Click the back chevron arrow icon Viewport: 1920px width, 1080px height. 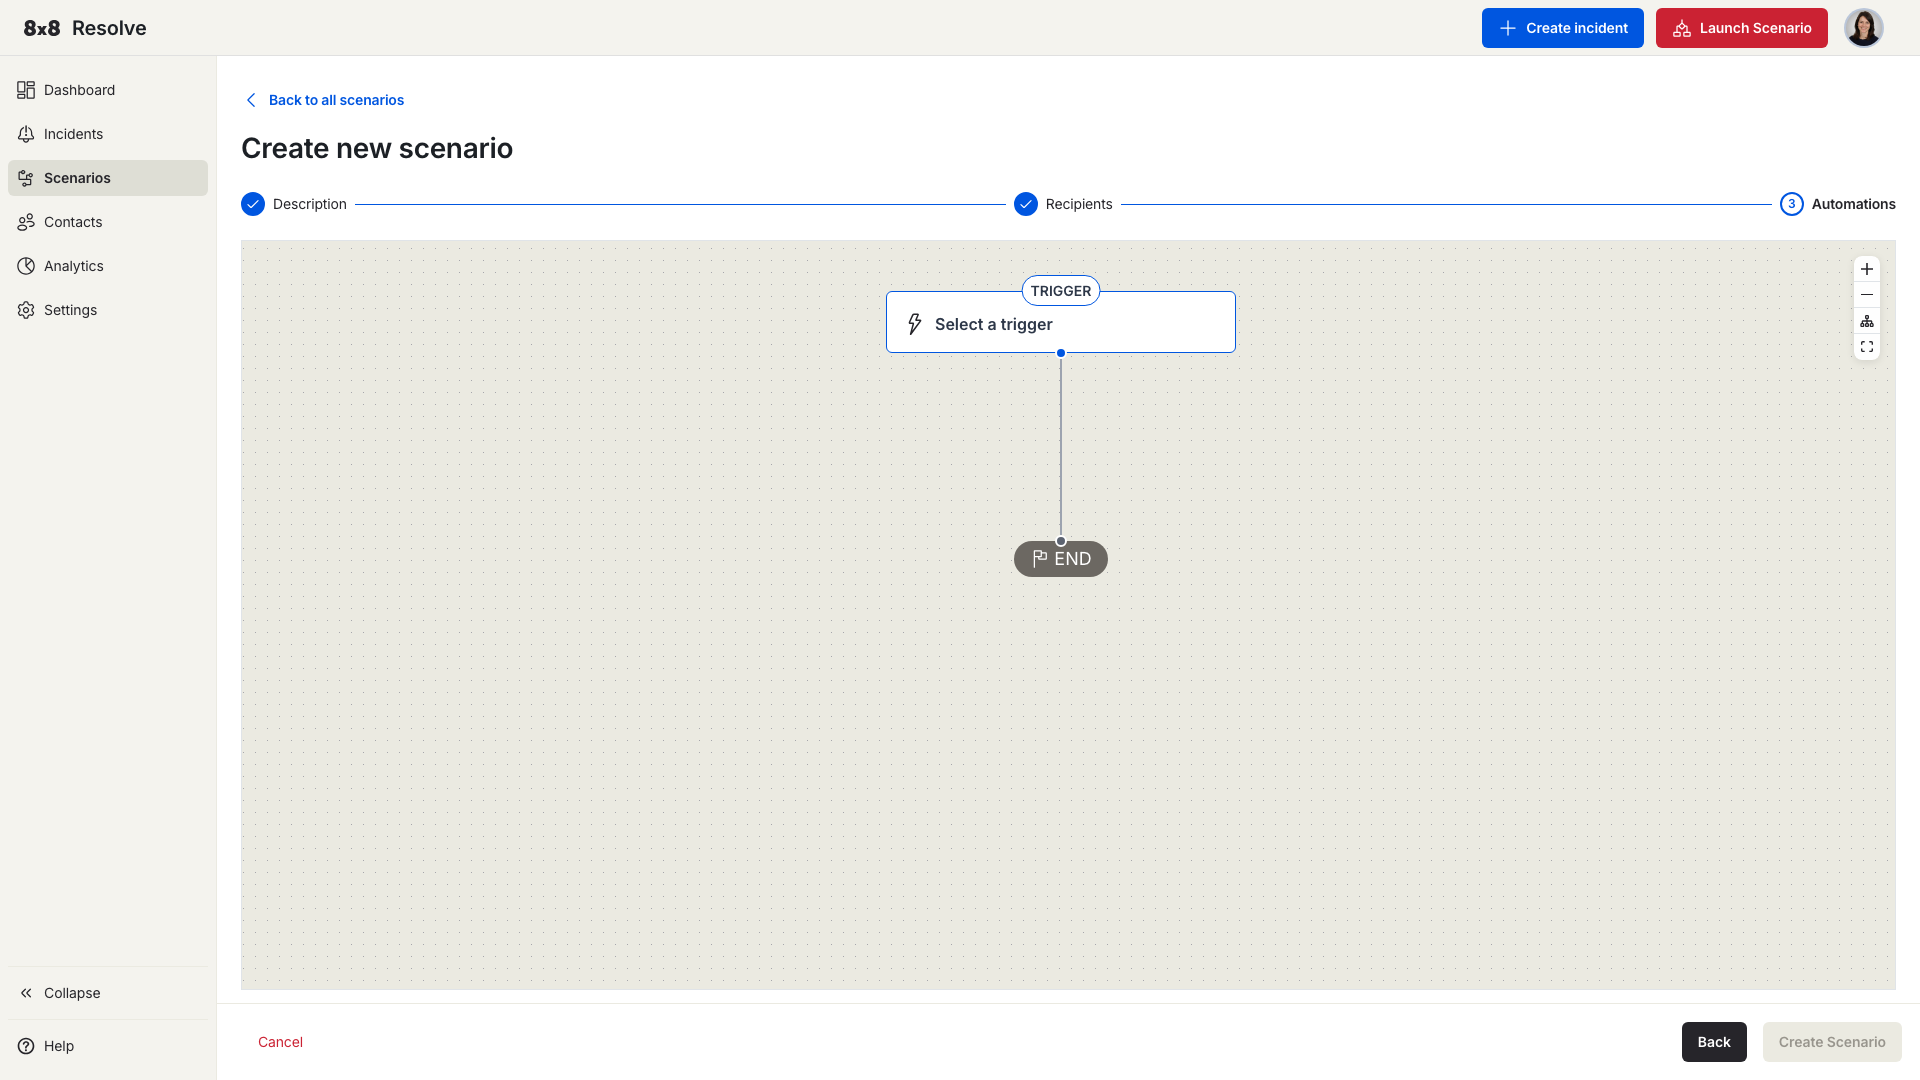point(251,100)
